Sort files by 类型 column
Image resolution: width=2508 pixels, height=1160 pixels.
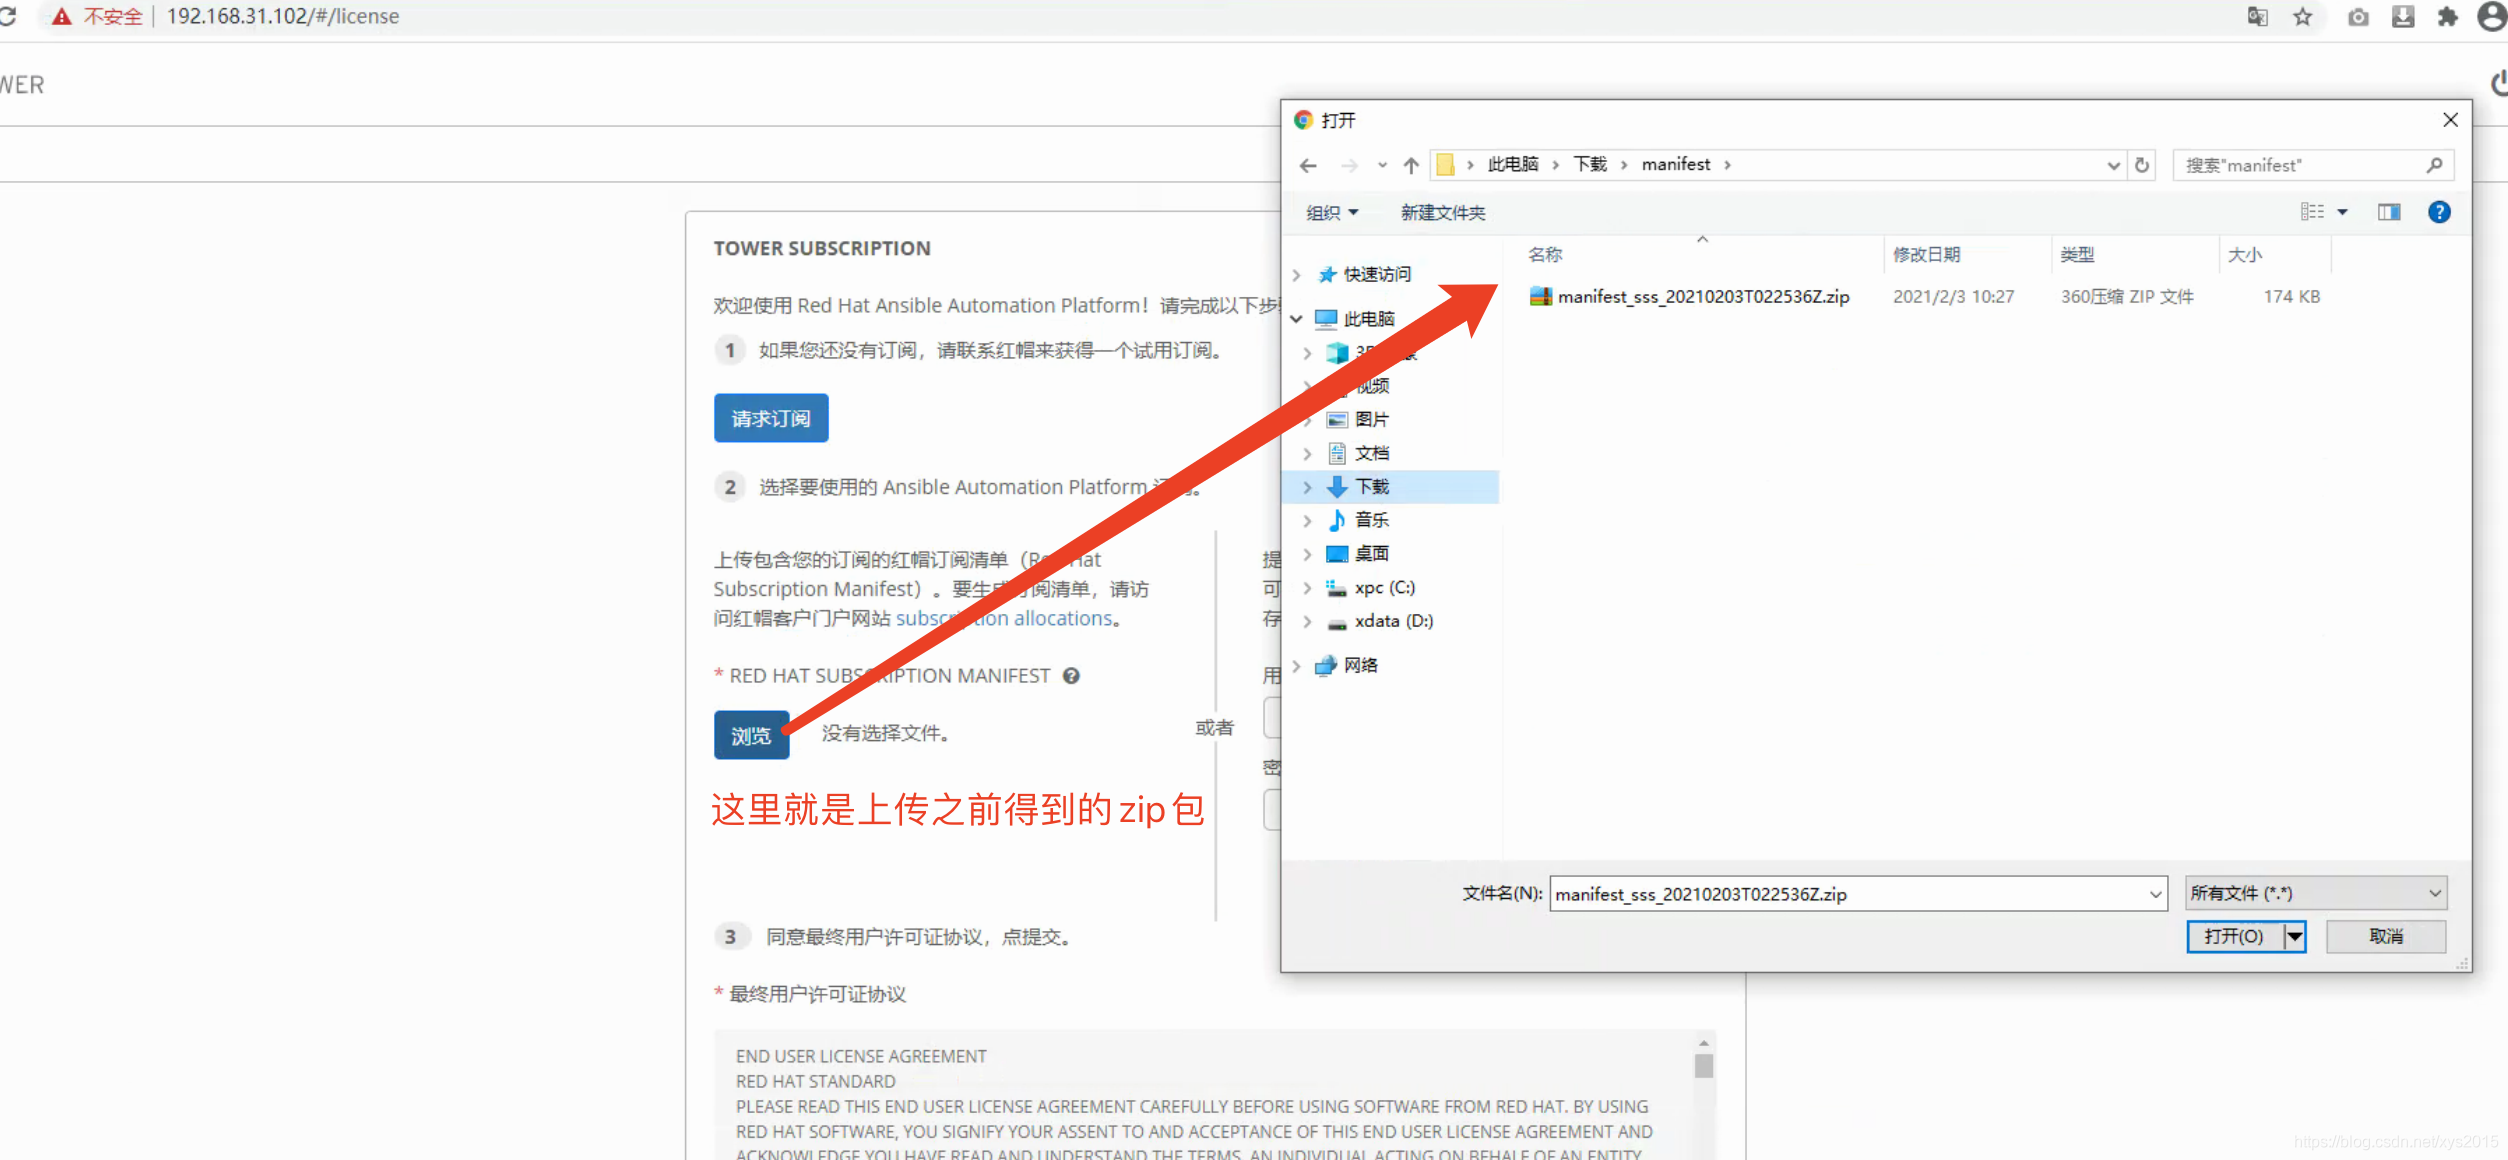(x=2077, y=254)
